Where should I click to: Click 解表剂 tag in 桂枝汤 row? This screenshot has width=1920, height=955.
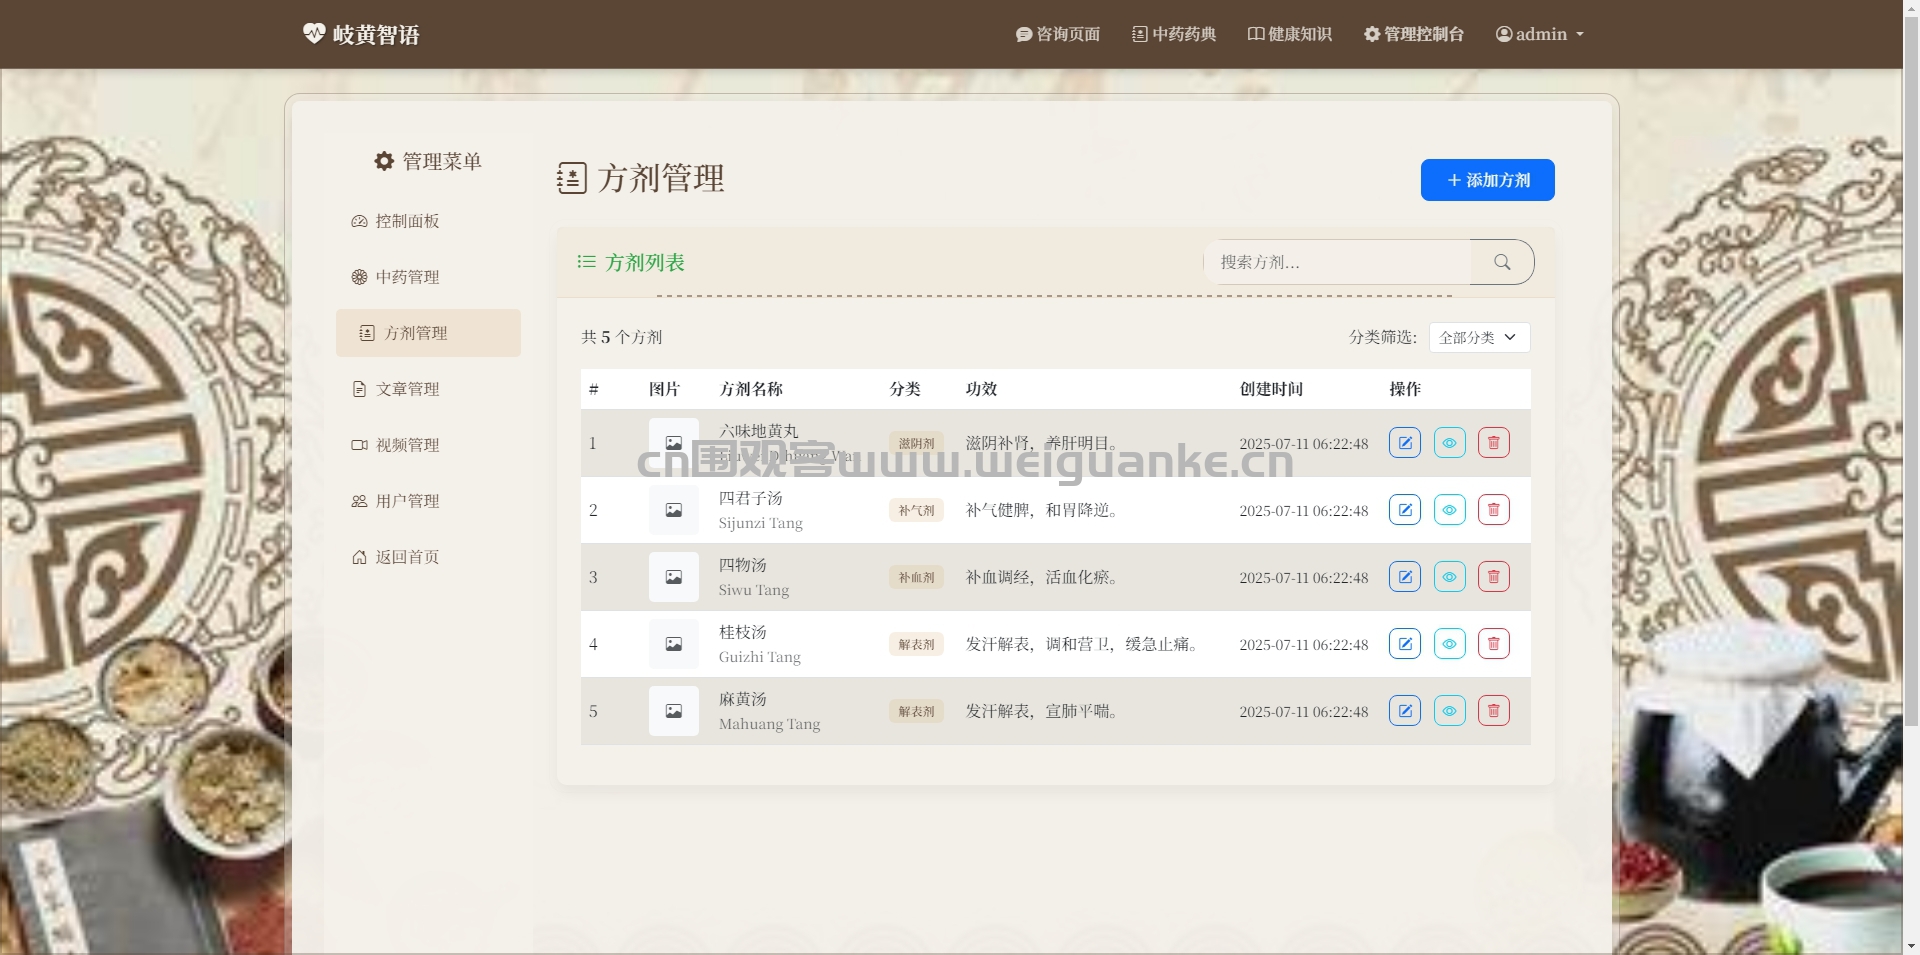pos(916,644)
